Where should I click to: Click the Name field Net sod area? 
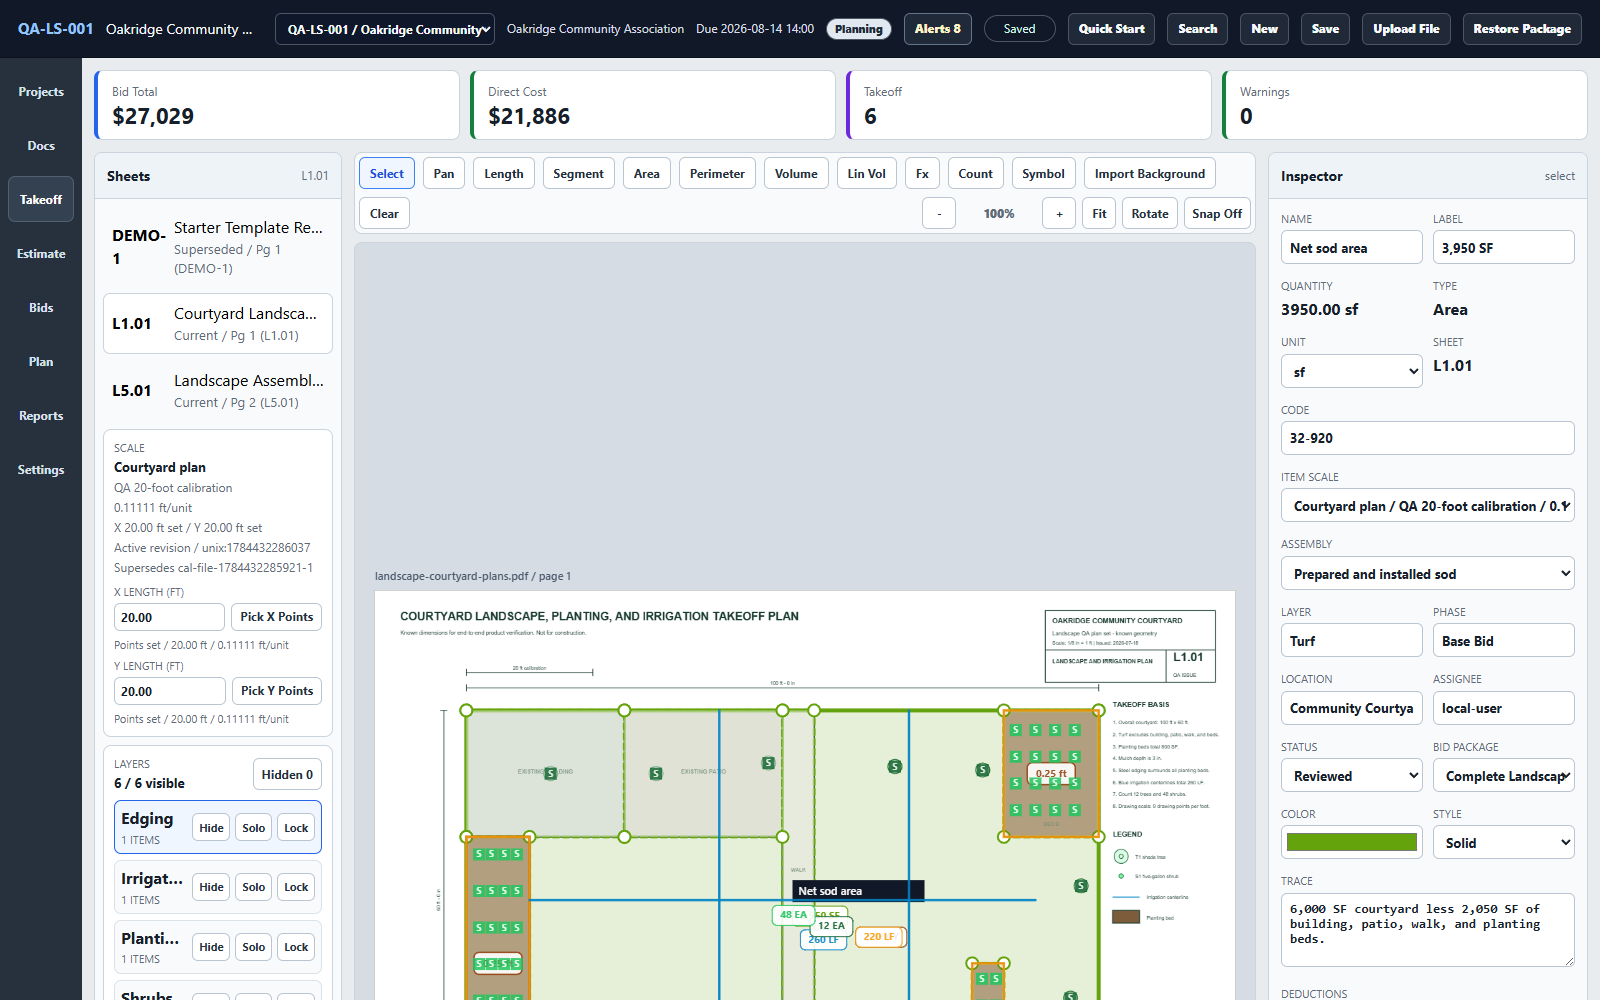pos(1352,248)
